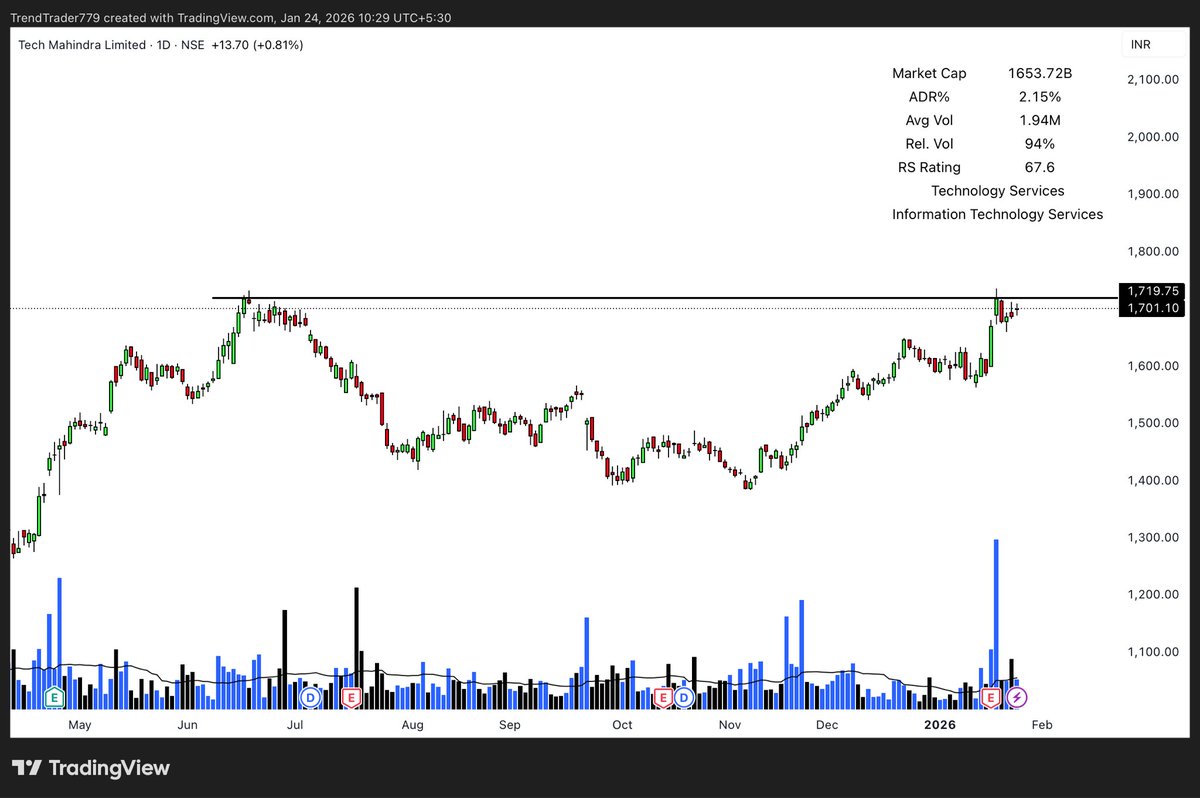Click the 2,100.00 price axis label
This screenshot has height=798, width=1200.
pos(1155,80)
